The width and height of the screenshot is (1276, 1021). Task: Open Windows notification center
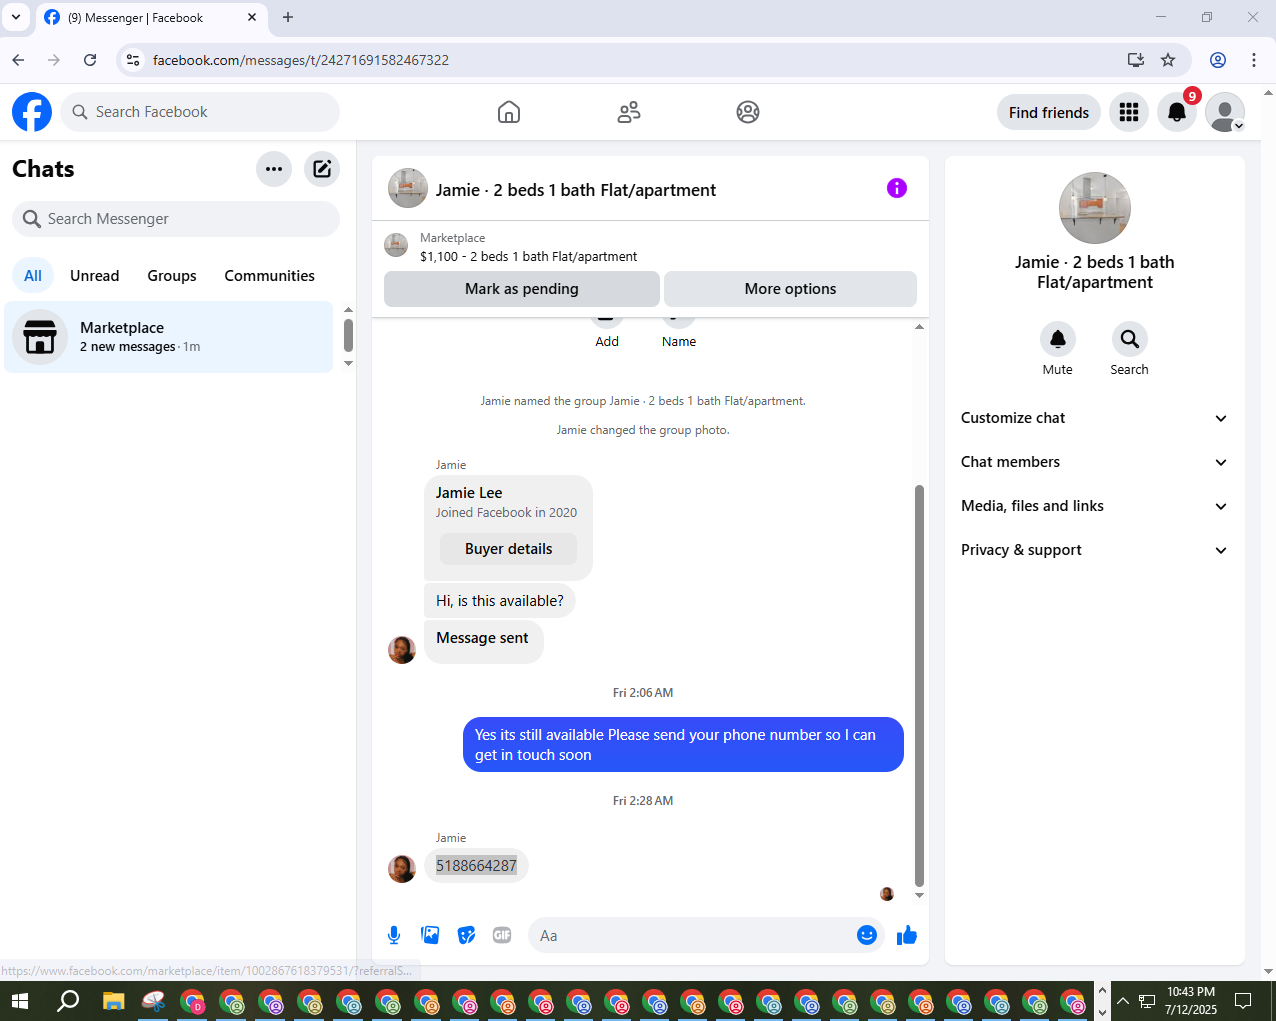pyautogui.click(x=1243, y=1001)
